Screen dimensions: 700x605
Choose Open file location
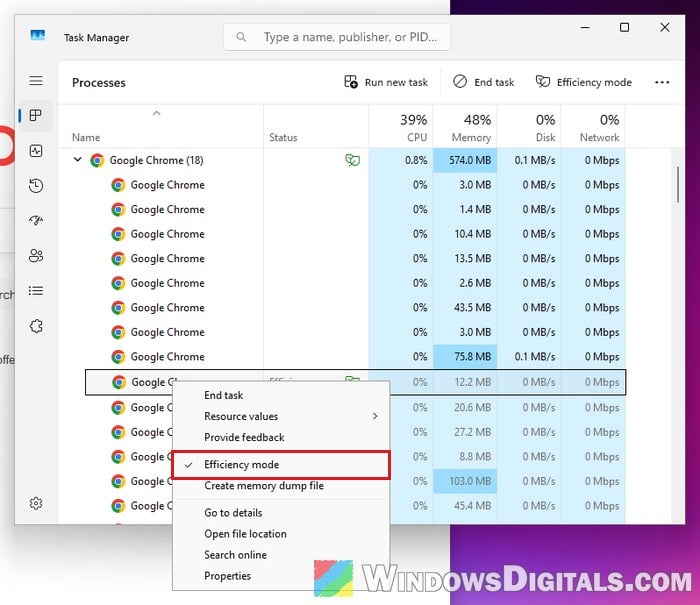[281, 534]
